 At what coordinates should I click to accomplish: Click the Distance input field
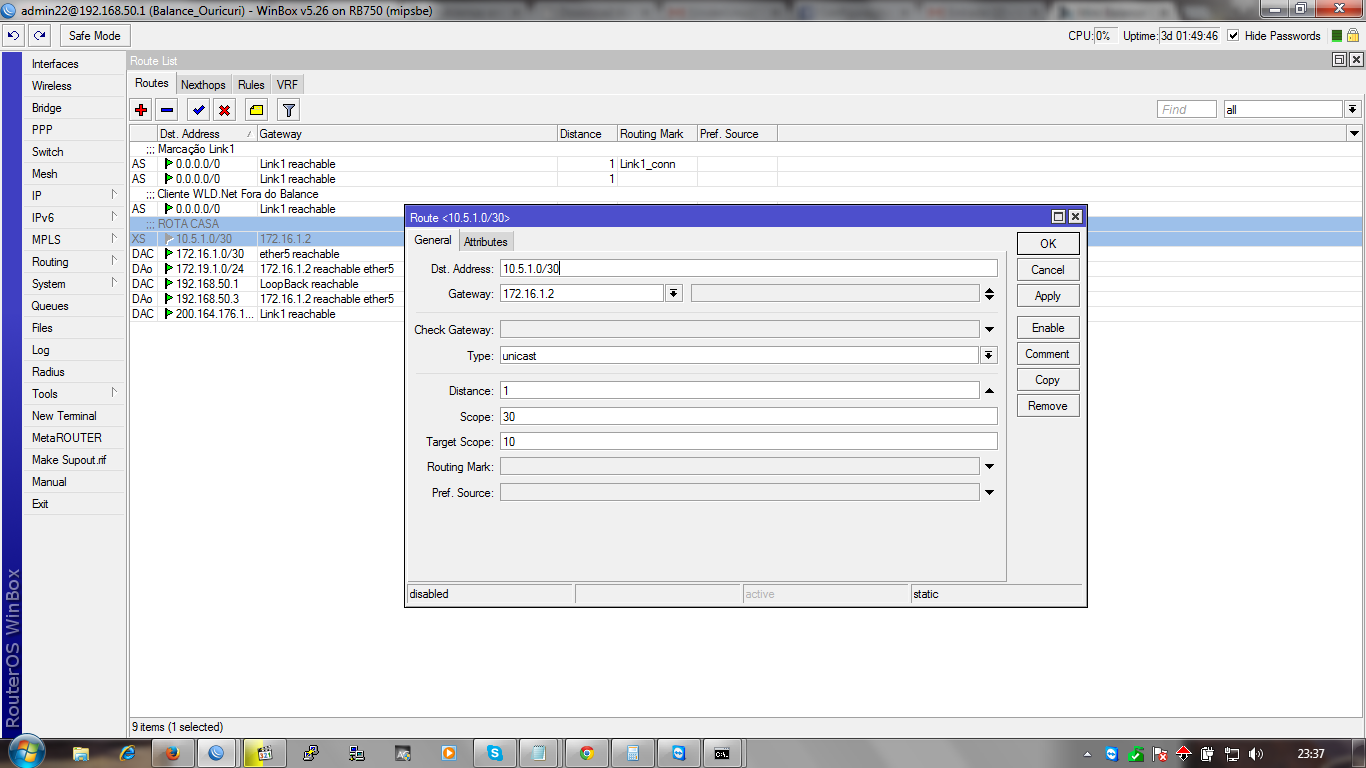pyautogui.click(x=740, y=391)
